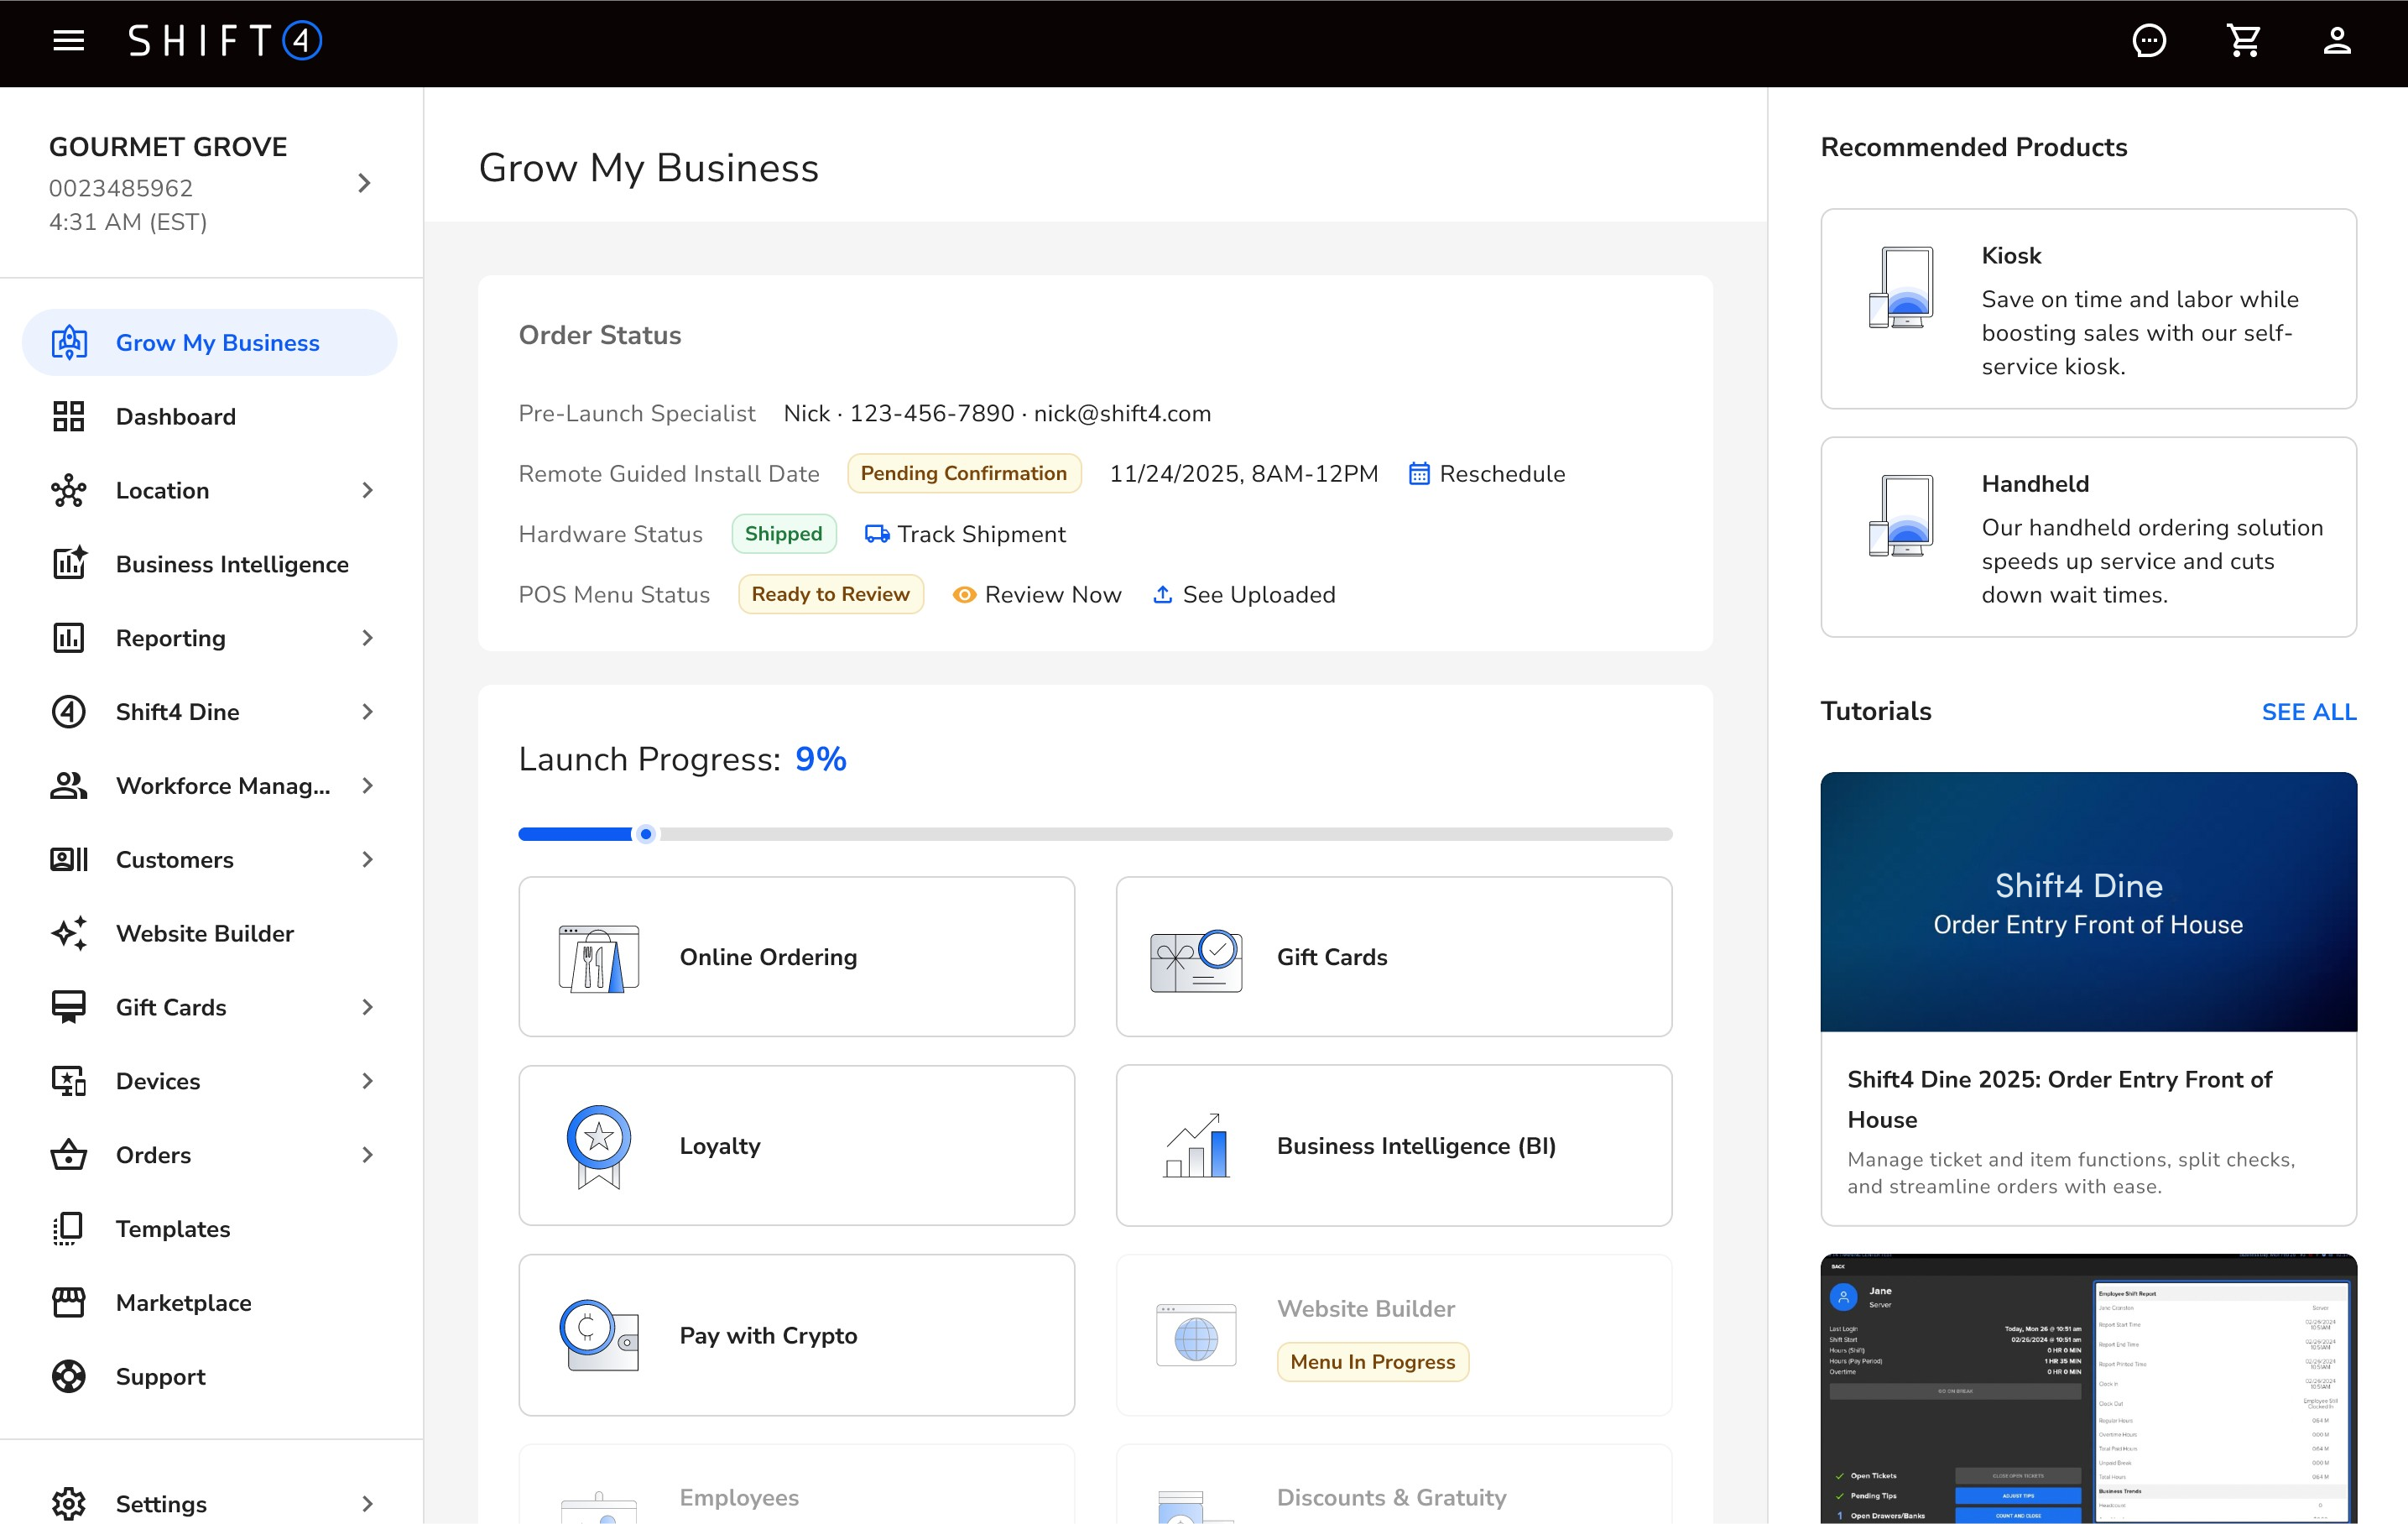Click the Website Builder sparkle icon
The image size is (2408, 1524).
coord(69,933)
